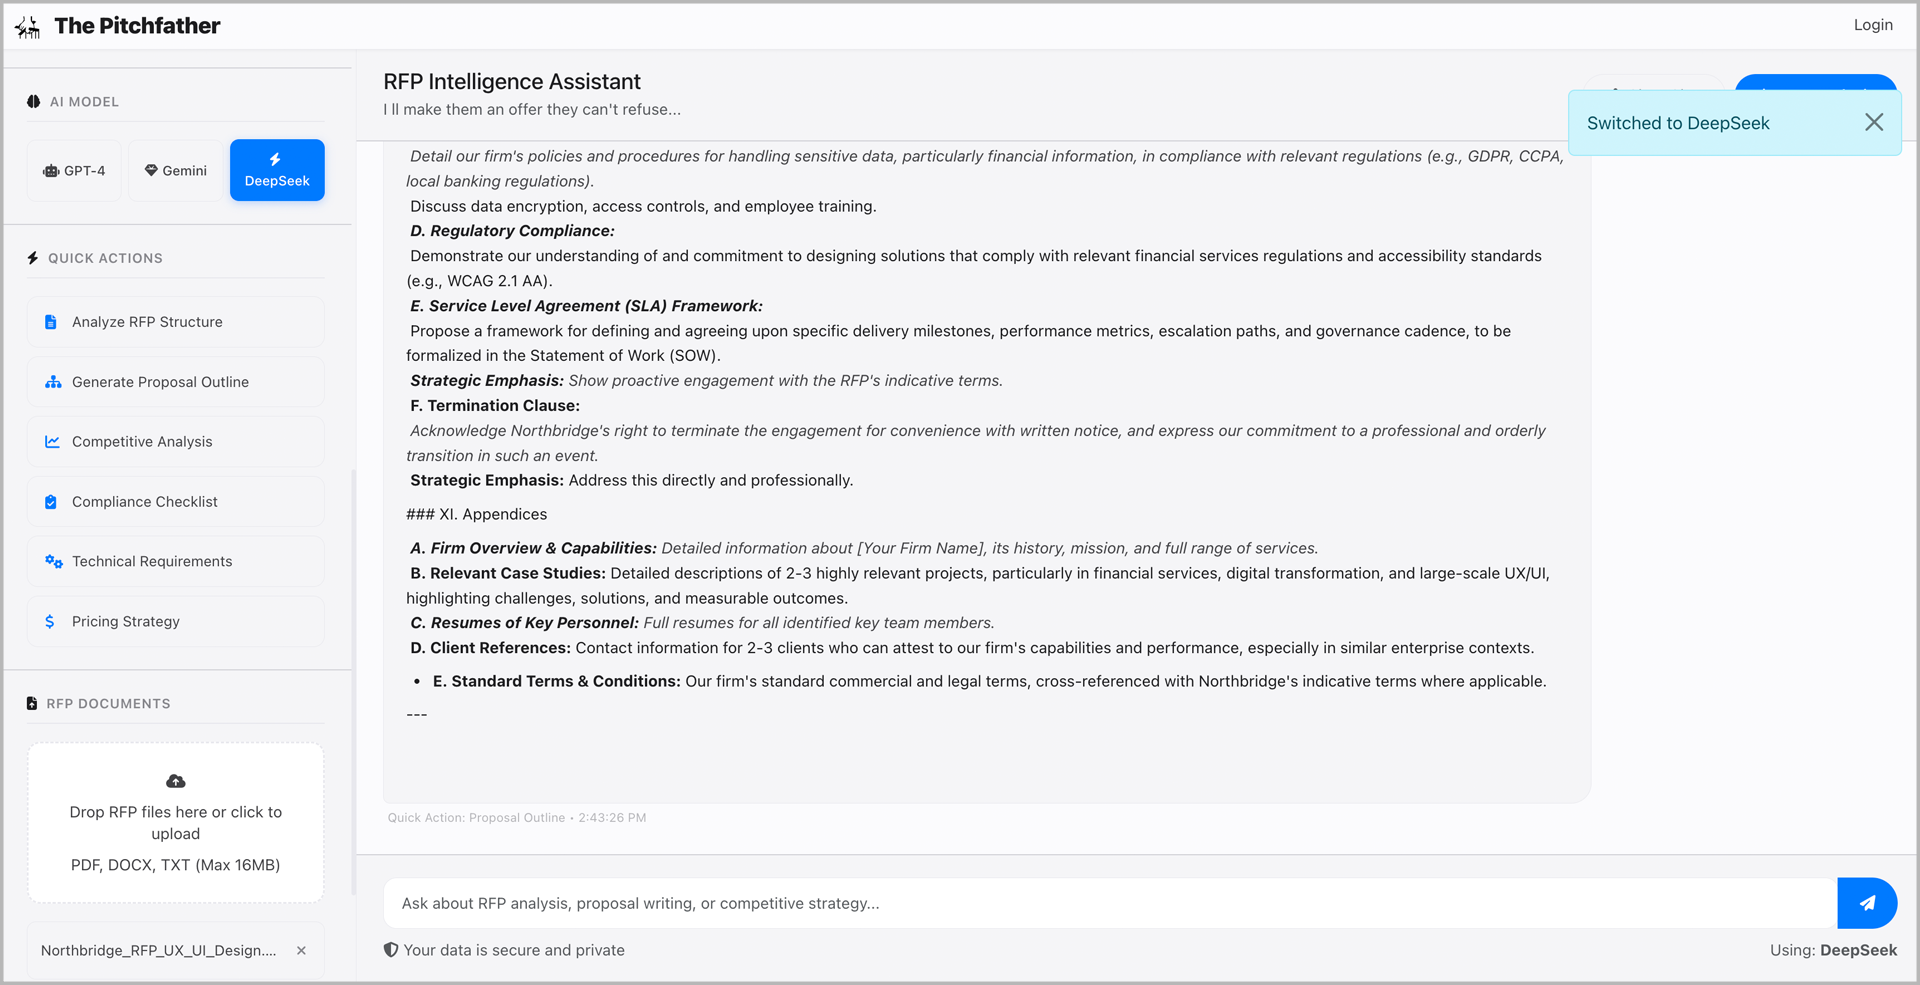The height and width of the screenshot is (985, 1920).
Task: Click the Pricing Strategy dollar icon
Action: 50,622
